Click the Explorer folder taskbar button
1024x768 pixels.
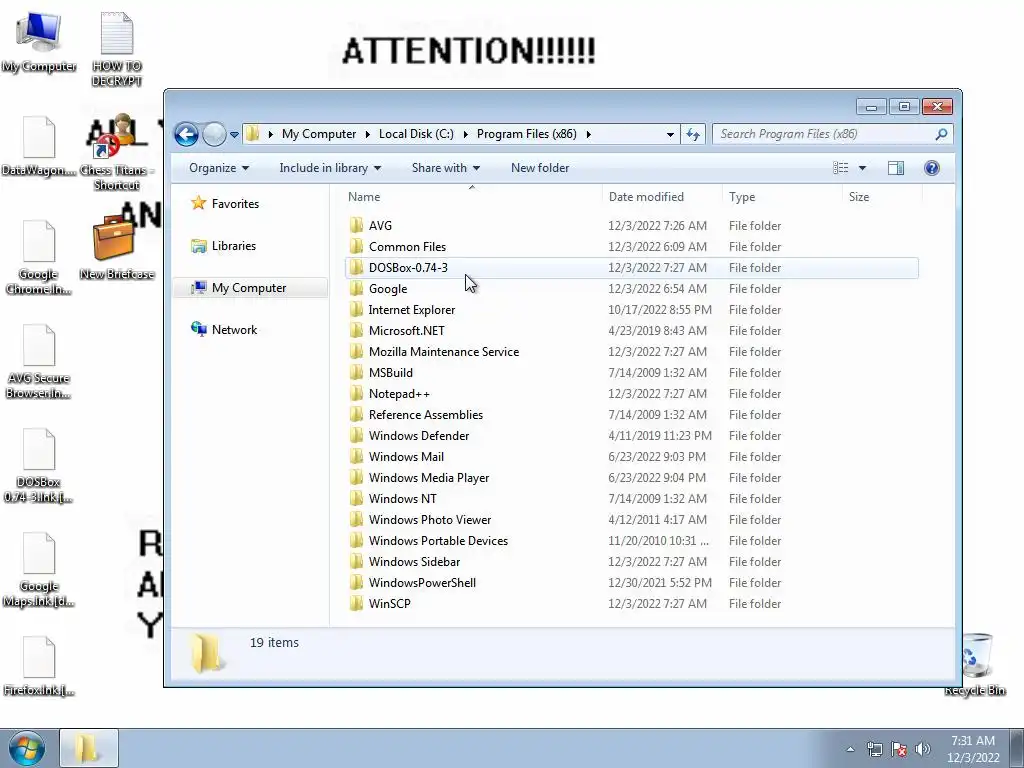pyautogui.click(x=89, y=748)
